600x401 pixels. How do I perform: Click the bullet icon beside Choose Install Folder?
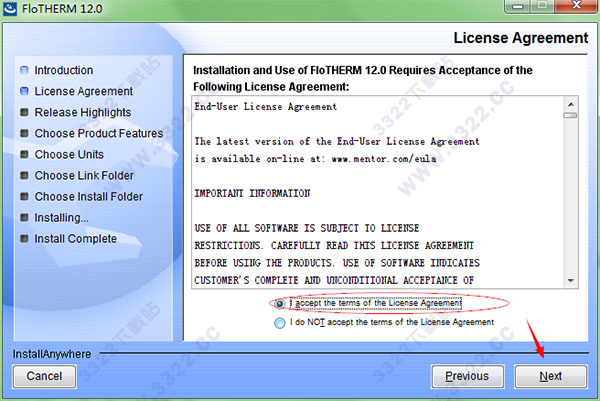coord(24,196)
